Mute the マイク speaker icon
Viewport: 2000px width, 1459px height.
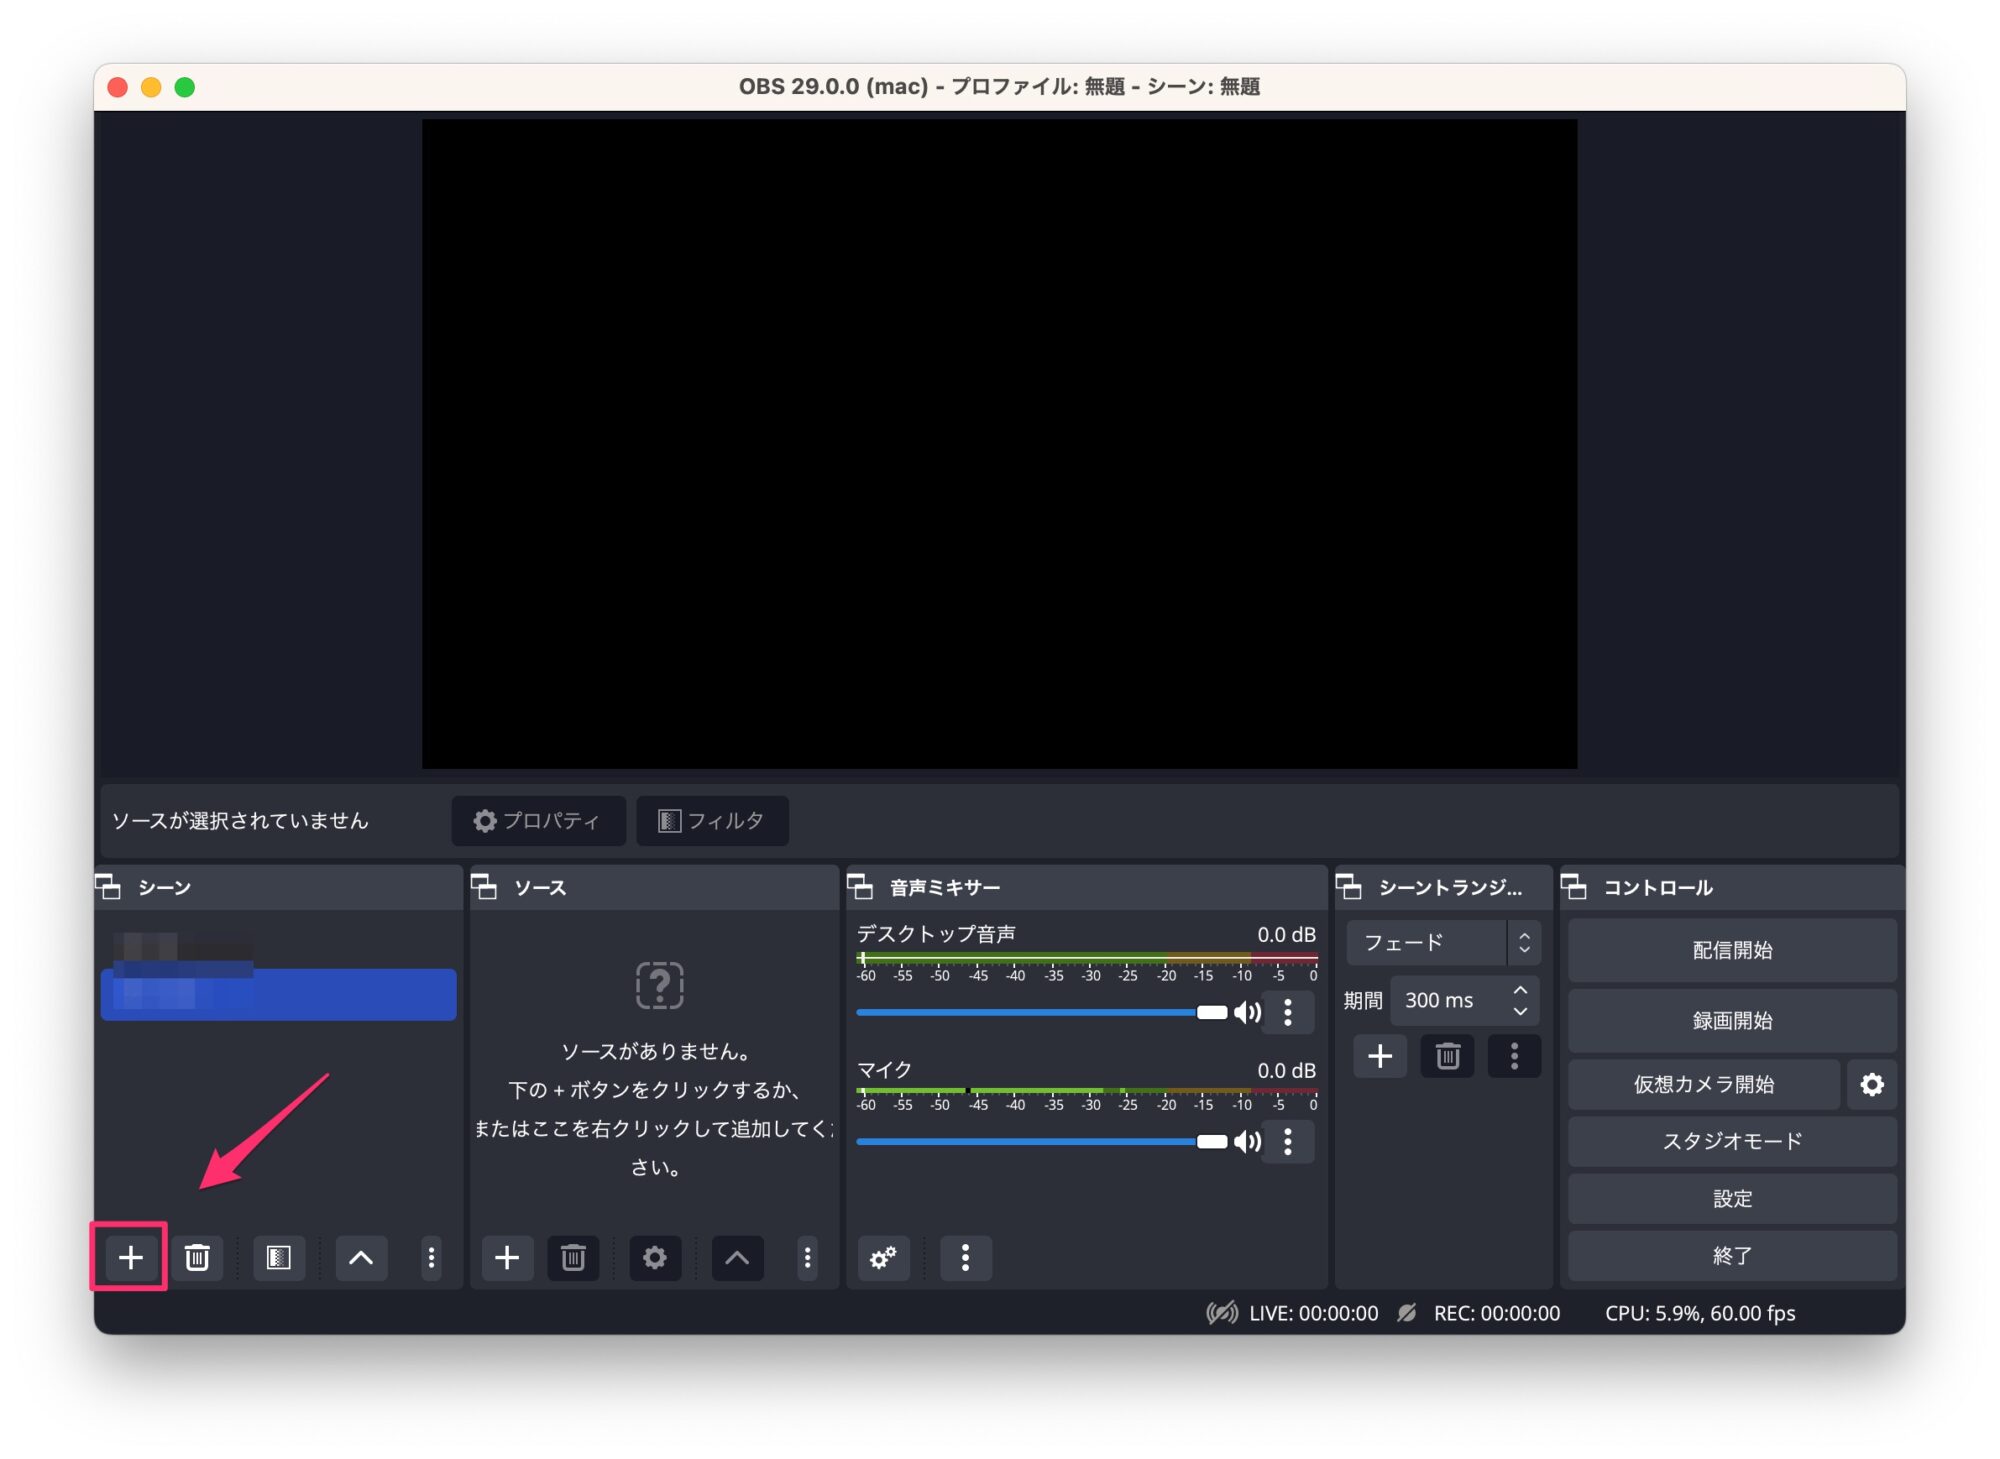(1247, 1141)
